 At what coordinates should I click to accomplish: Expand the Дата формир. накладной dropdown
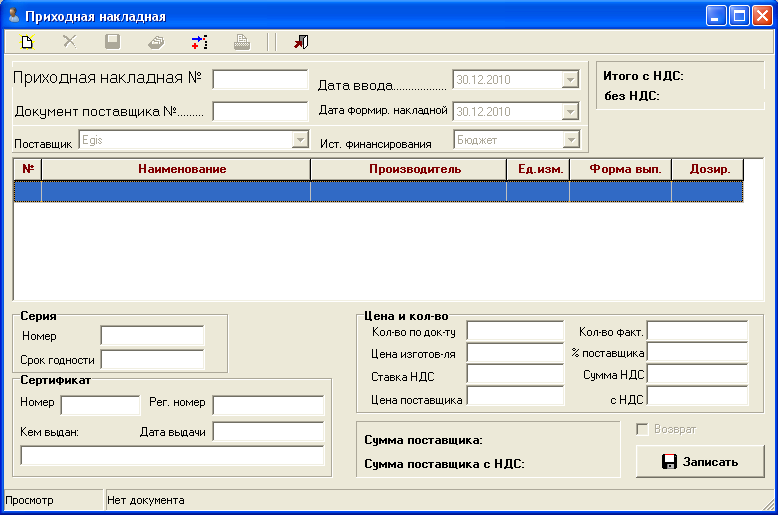(x=570, y=111)
